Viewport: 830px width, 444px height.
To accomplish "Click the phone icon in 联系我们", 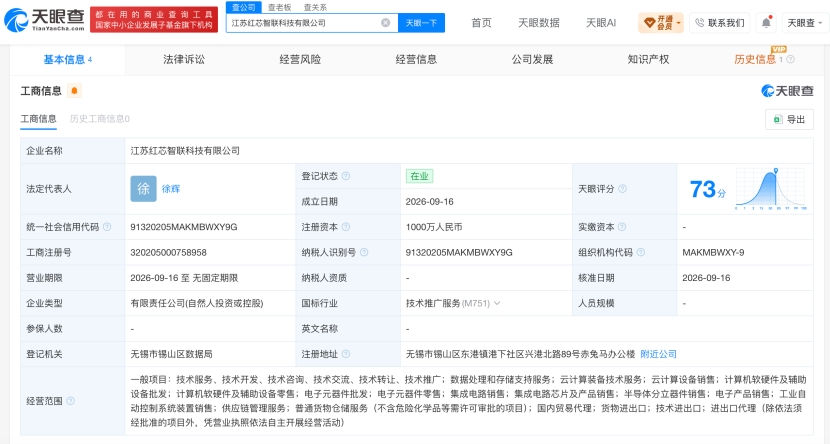I will tap(700, 23).
